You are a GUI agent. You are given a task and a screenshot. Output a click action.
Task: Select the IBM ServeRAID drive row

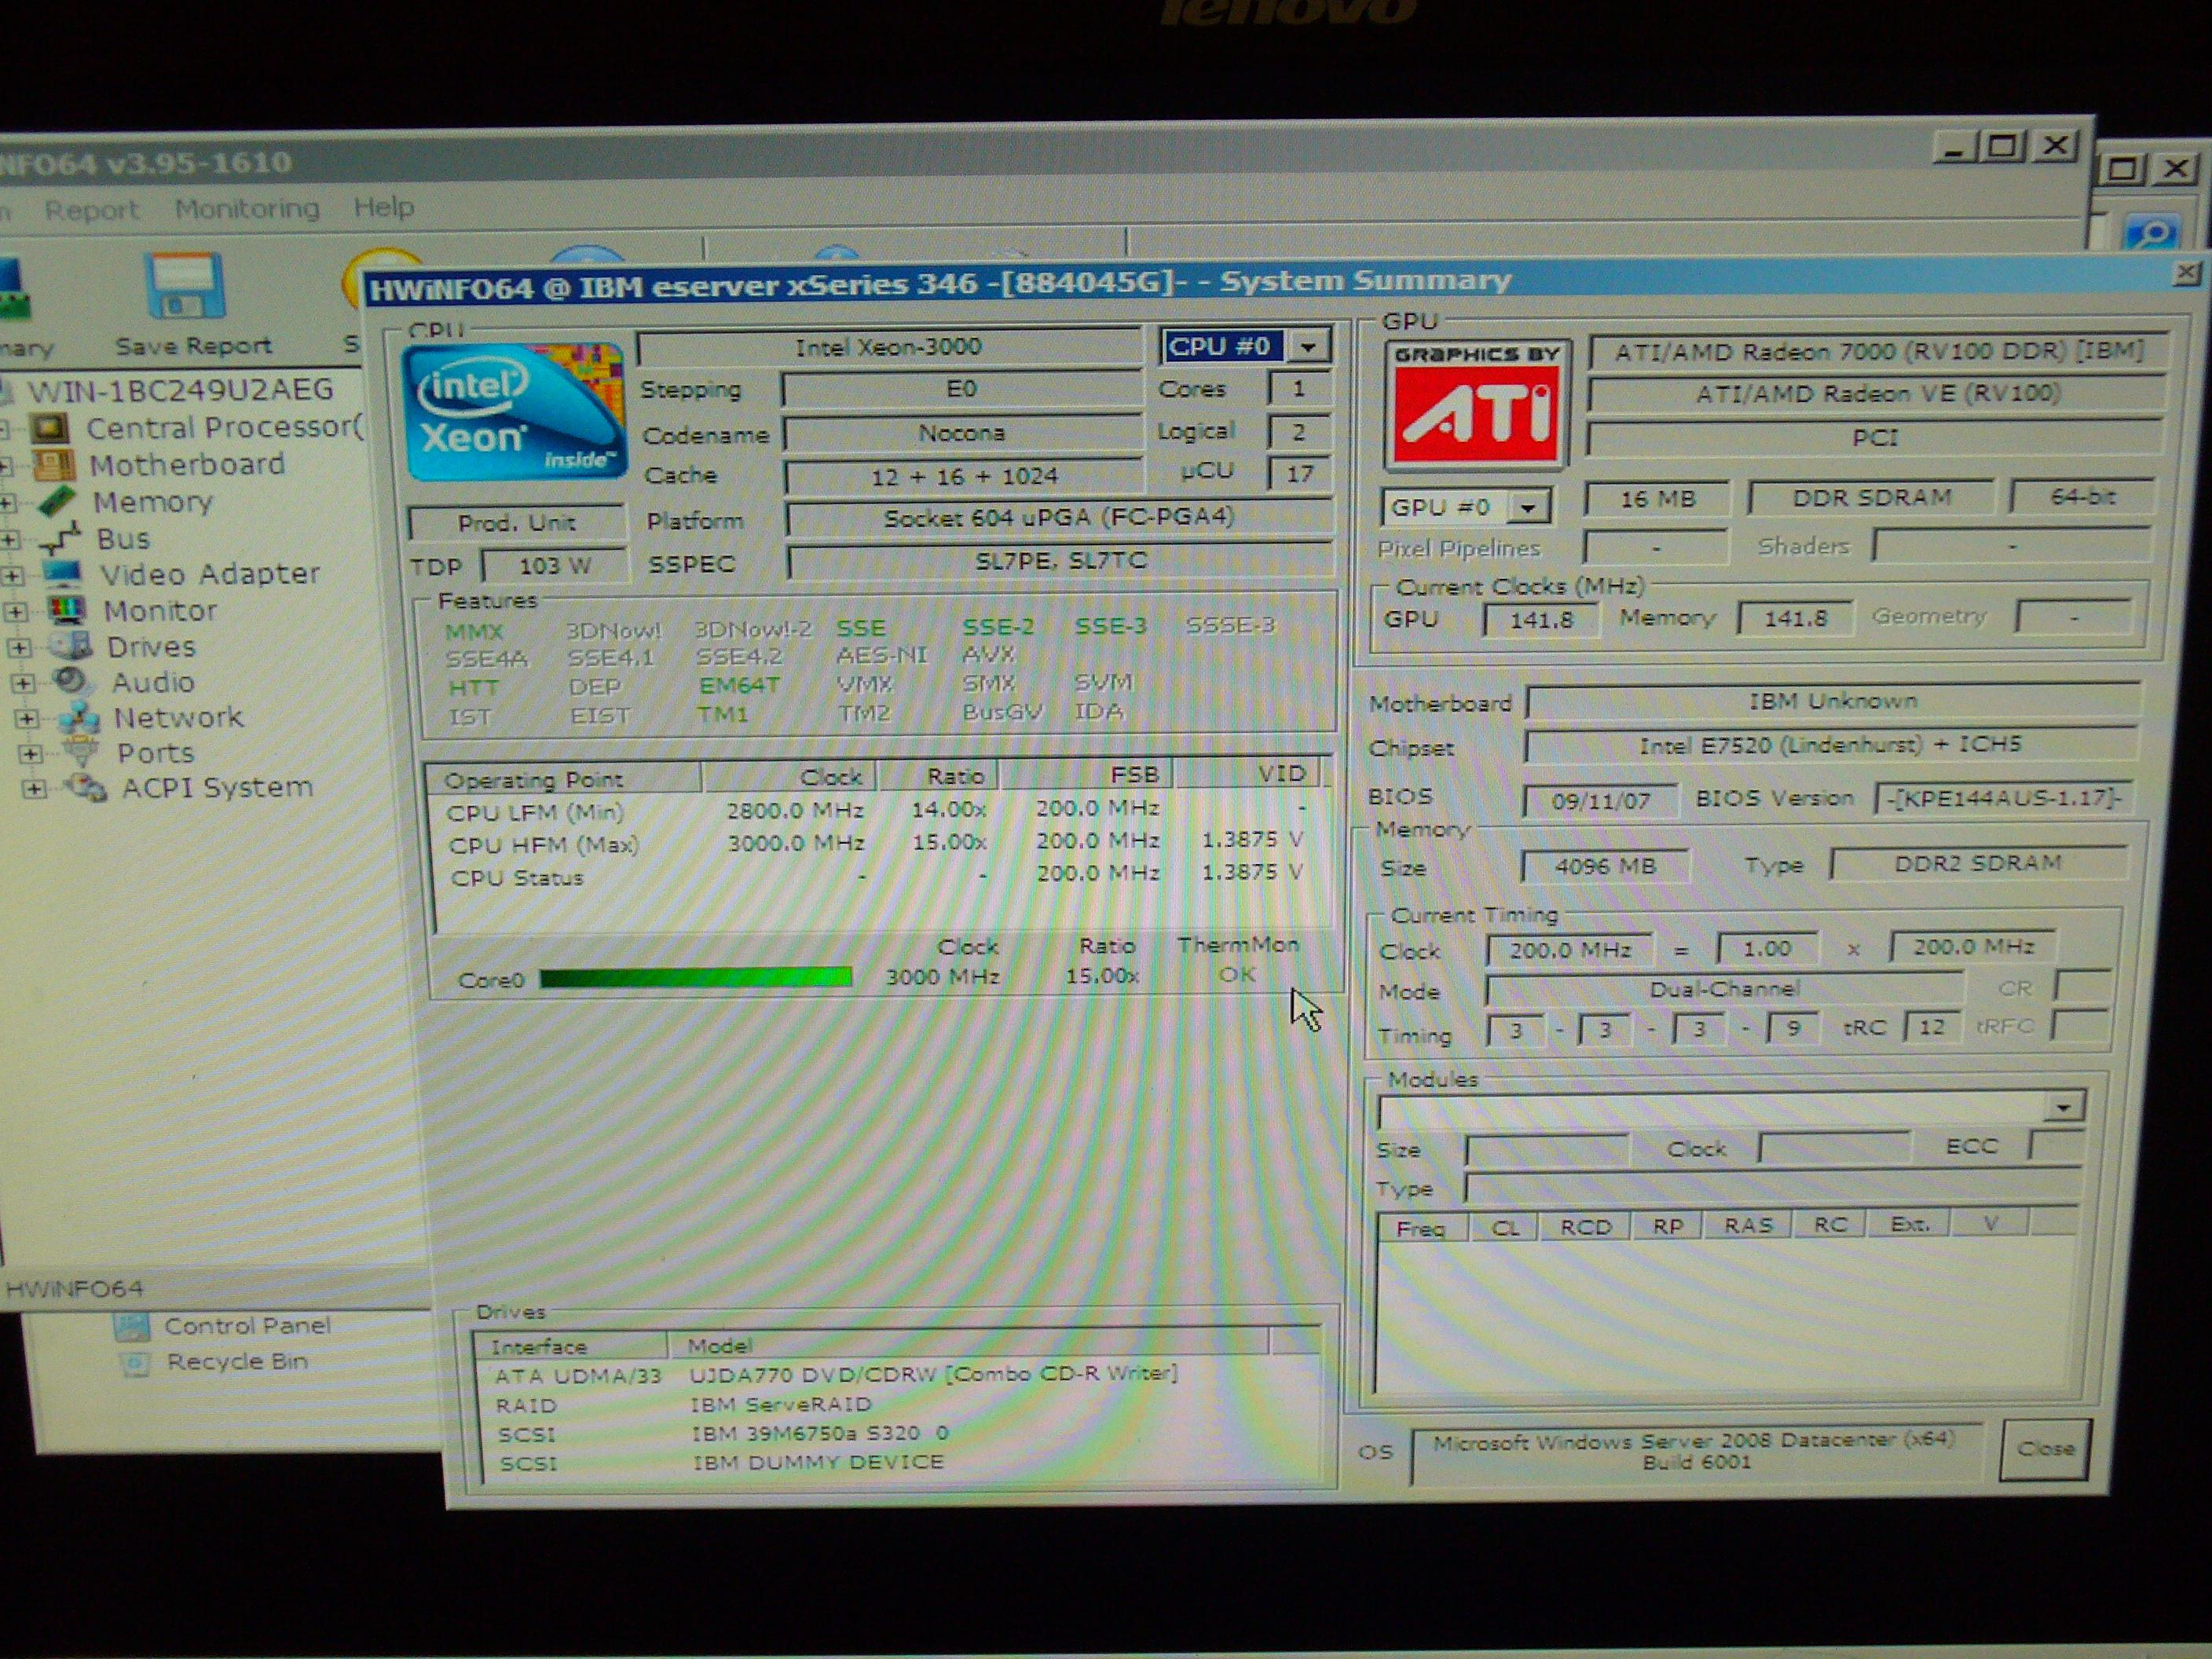pyautogui.click(x=780, y=1404)
